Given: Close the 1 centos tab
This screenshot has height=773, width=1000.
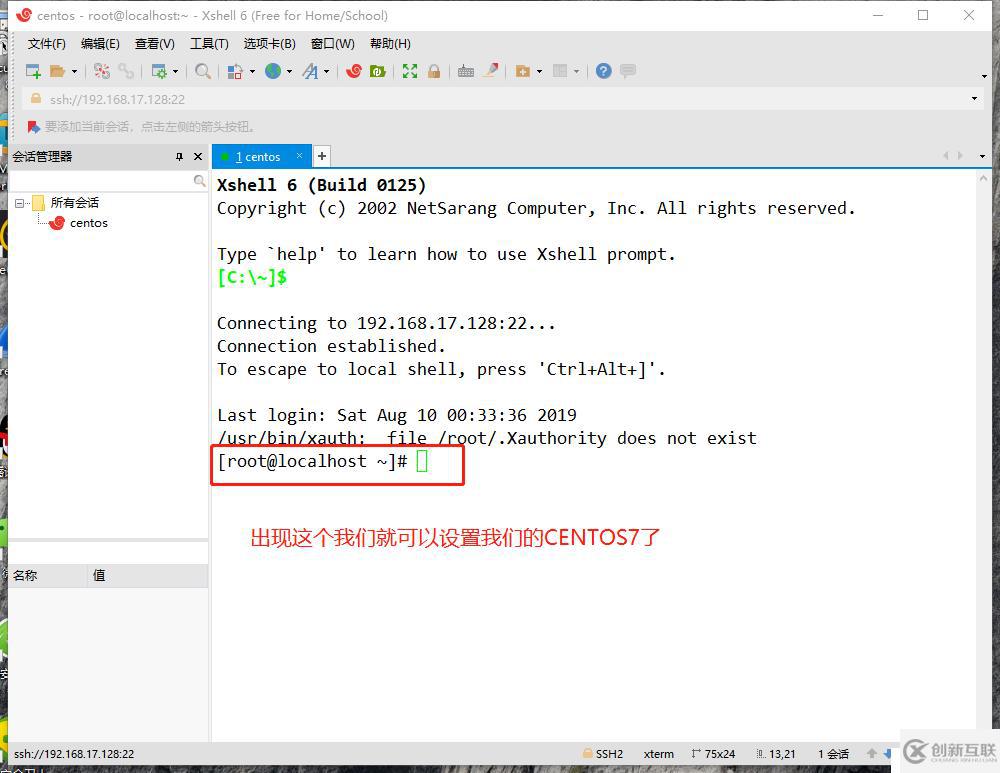Looking at the screenshot, I should [x=299, y=156].
